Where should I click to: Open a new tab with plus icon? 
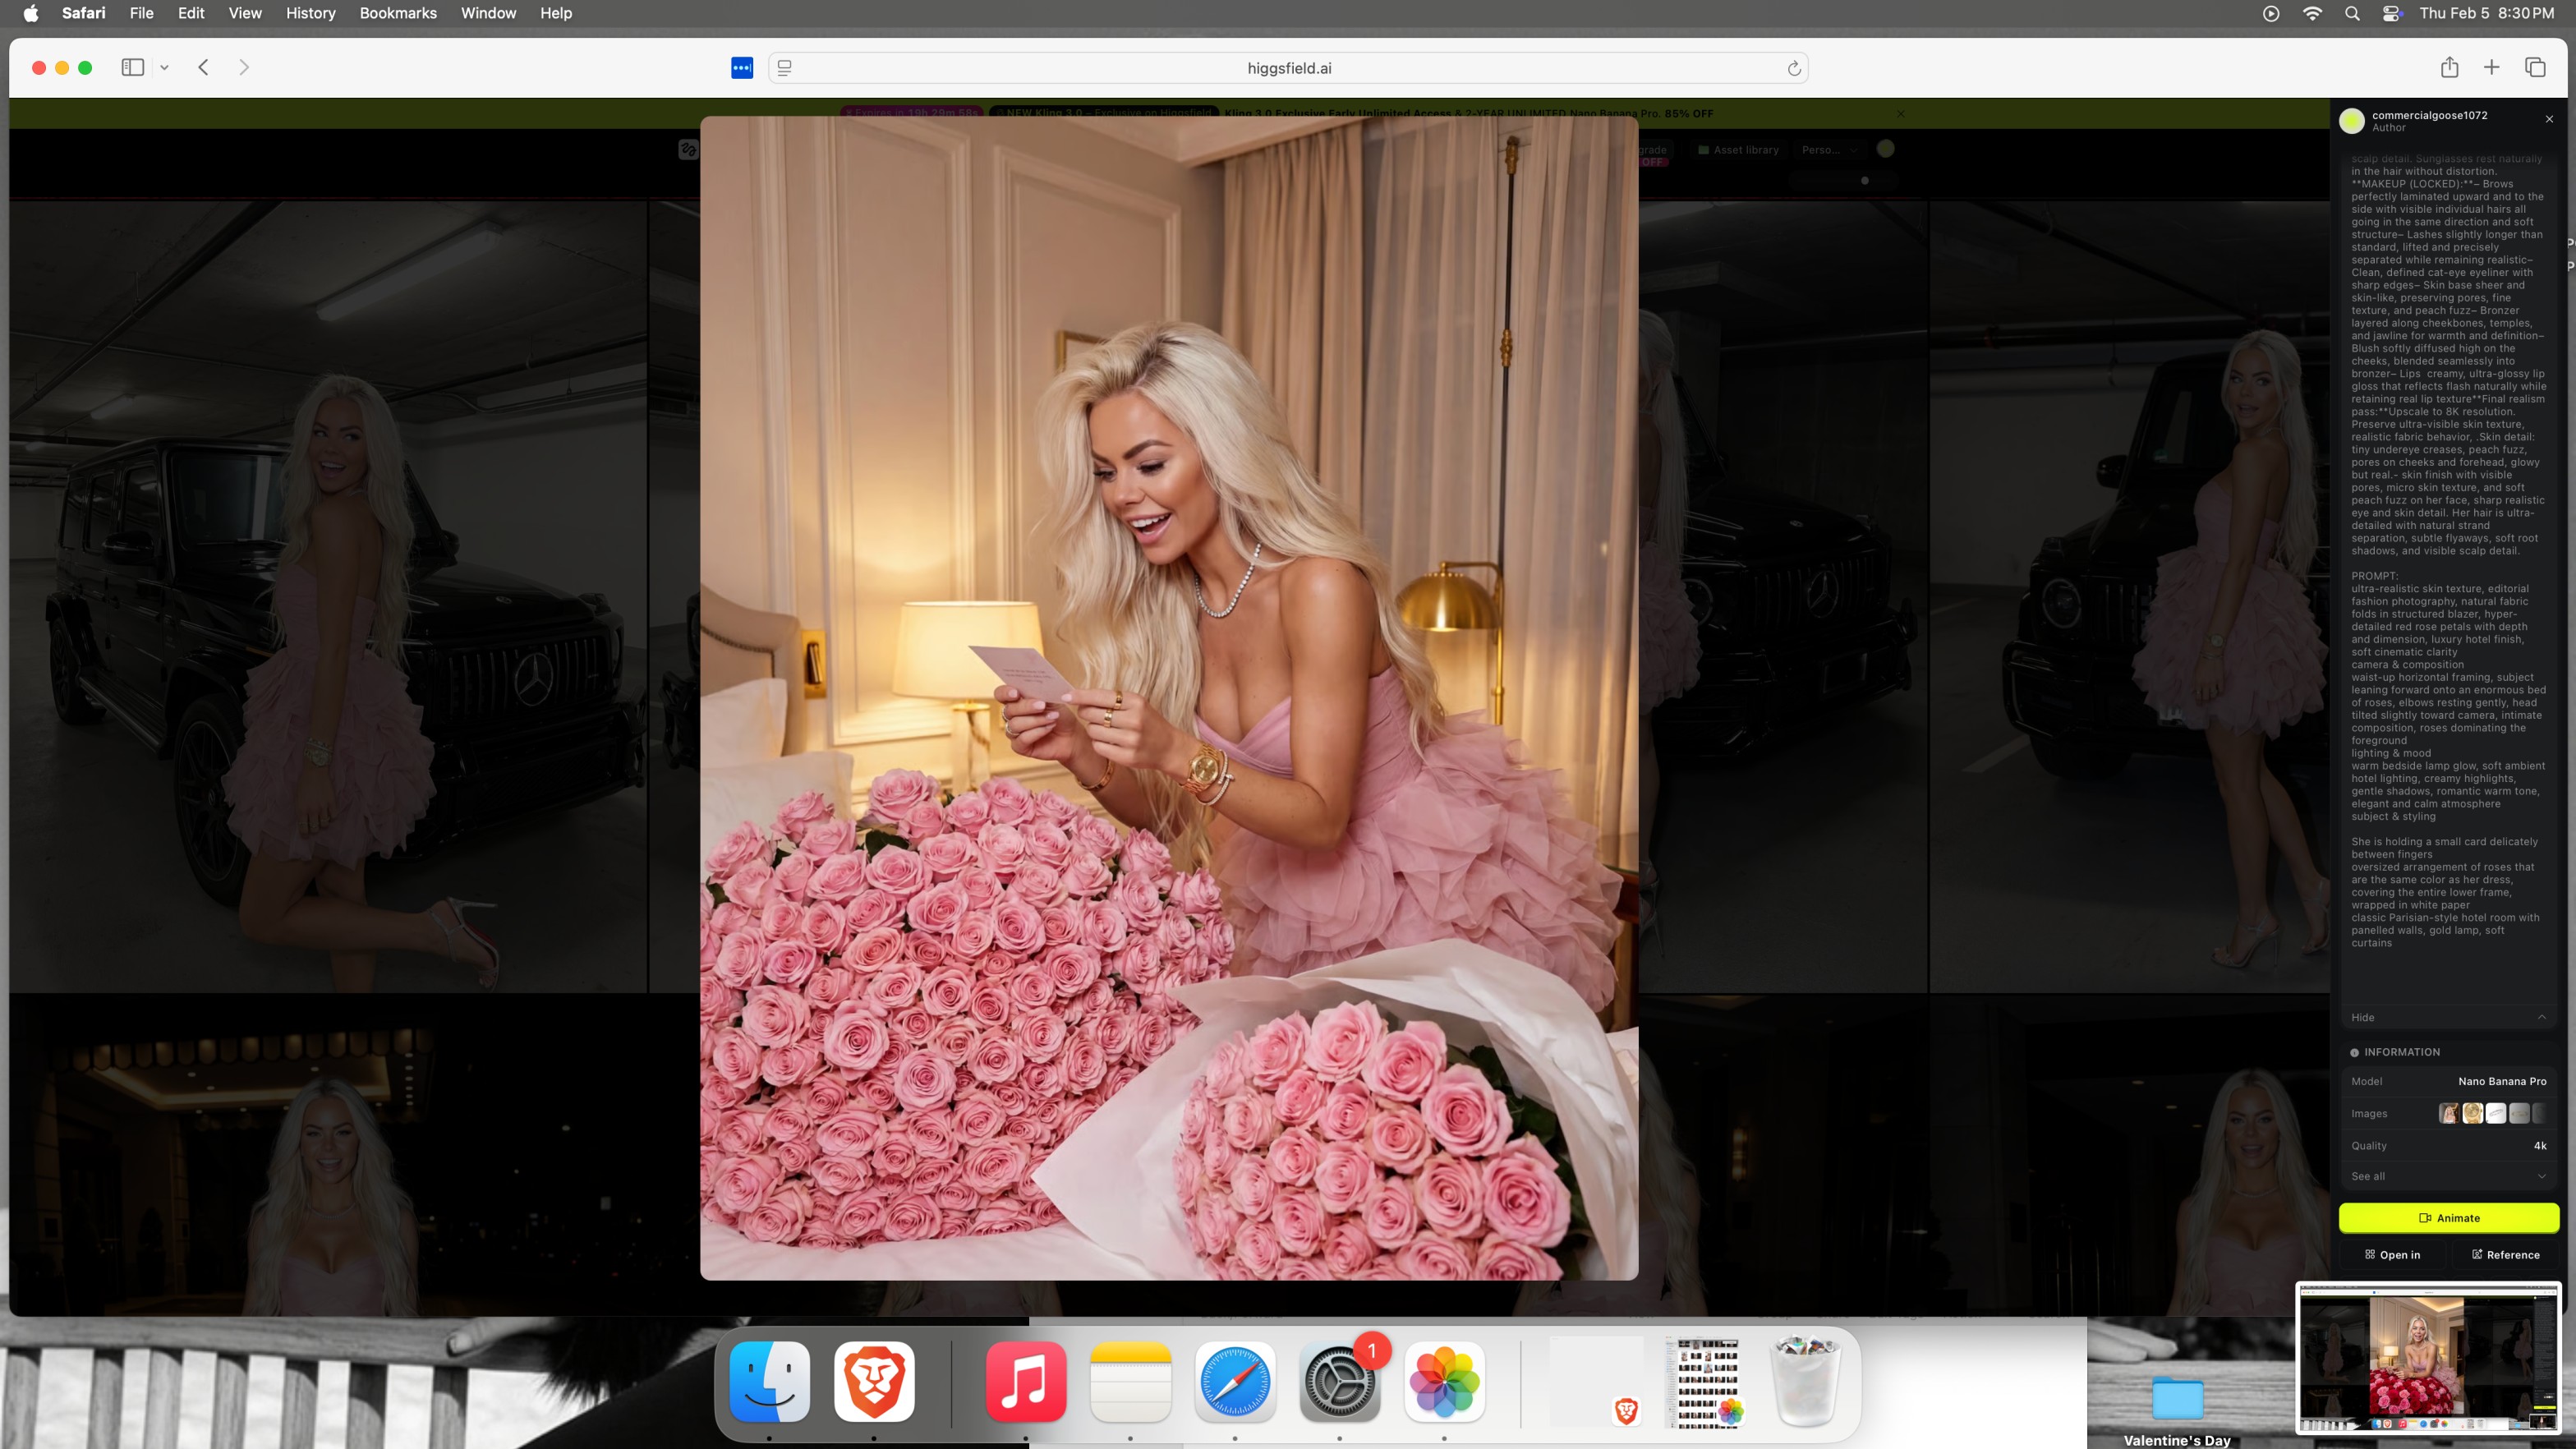click(x=2491, y=67)
